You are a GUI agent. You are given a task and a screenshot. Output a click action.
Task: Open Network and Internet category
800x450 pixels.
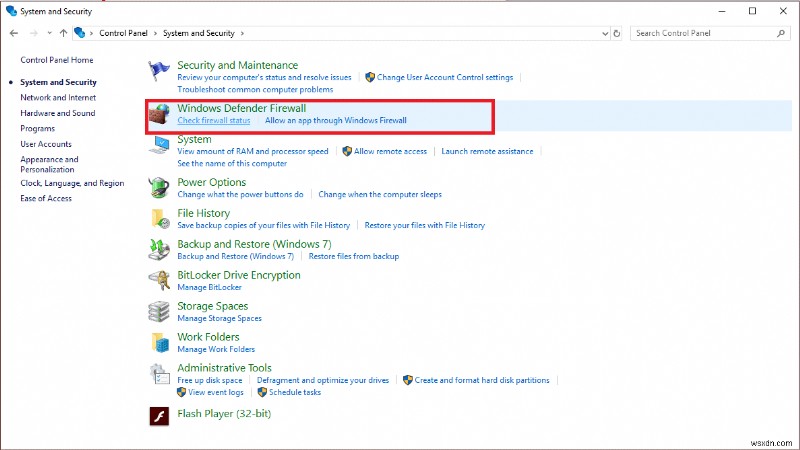(x=58, y=98)
